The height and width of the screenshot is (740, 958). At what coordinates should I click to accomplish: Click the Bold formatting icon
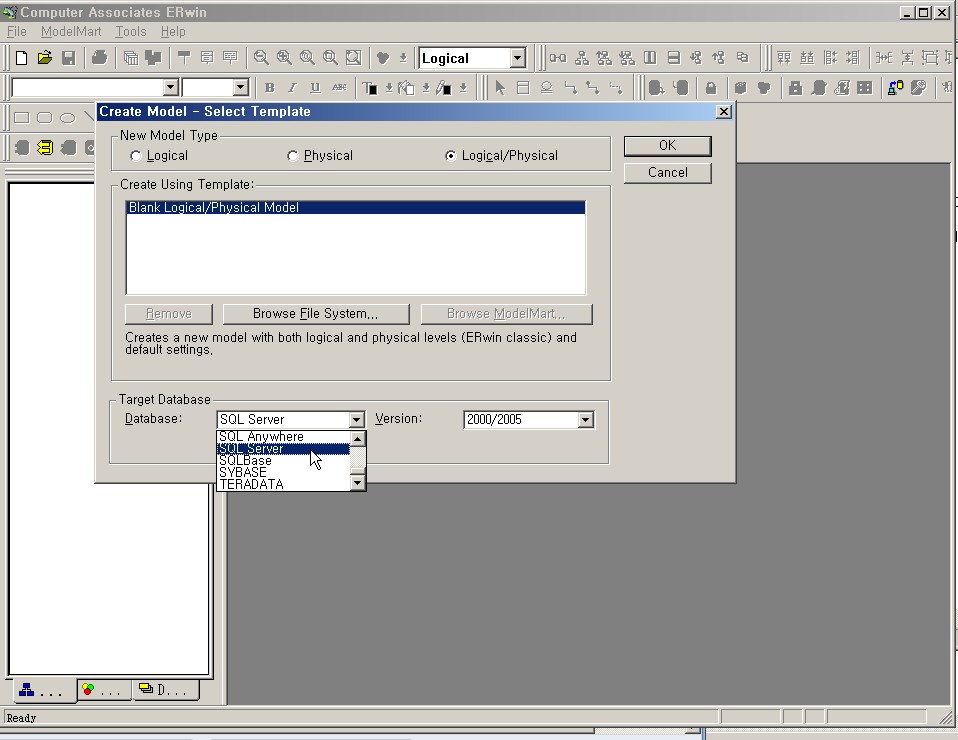pos(269,88)
